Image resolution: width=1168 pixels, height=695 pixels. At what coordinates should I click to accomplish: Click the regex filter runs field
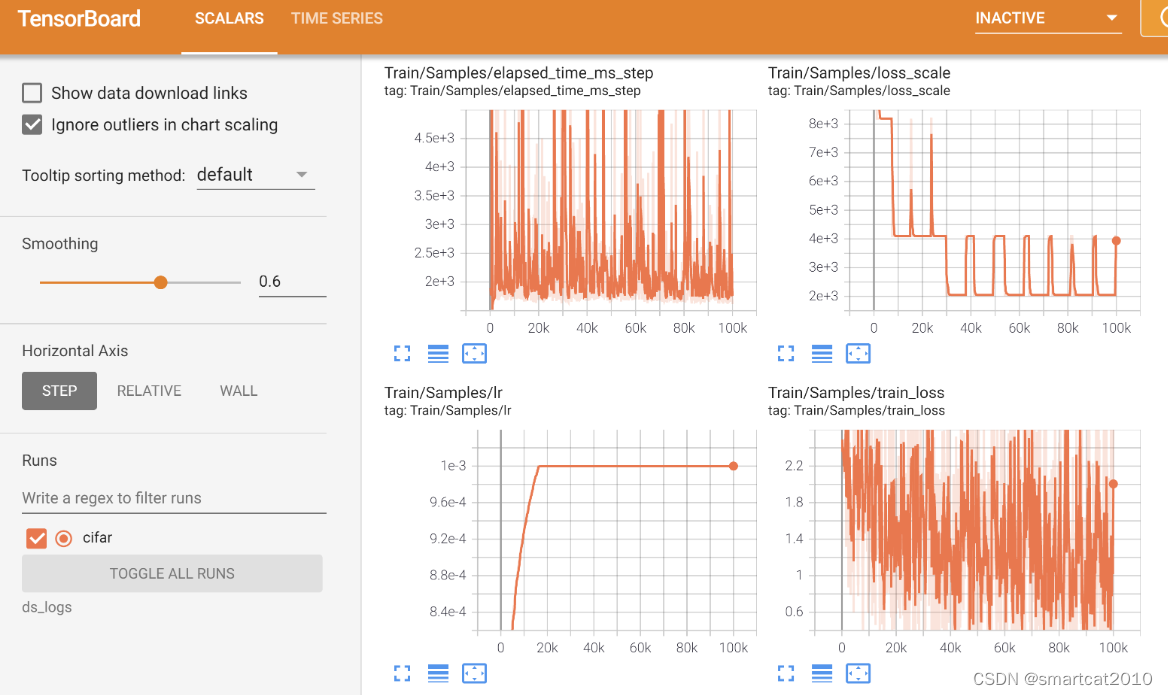pos(174,498)
